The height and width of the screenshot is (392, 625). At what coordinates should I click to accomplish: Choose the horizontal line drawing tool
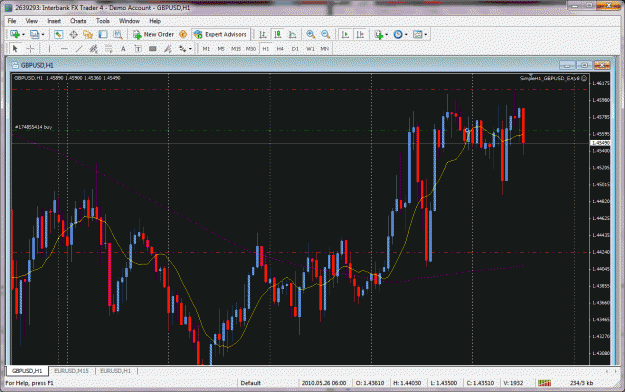pos(64,49)
